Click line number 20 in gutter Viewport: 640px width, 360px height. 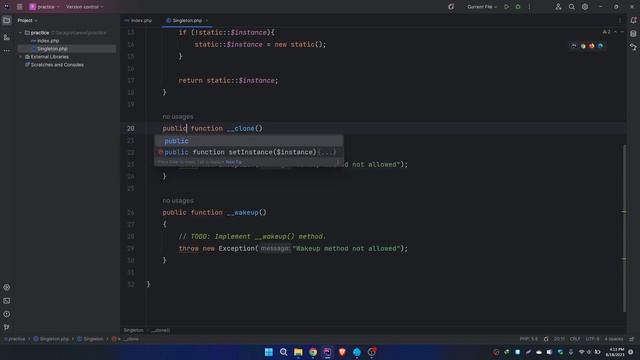click(x=131, y=129)
